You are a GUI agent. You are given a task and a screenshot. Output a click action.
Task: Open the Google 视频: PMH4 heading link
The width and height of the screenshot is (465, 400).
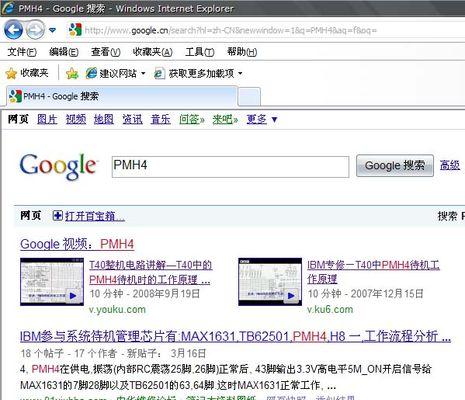[77, 244]
